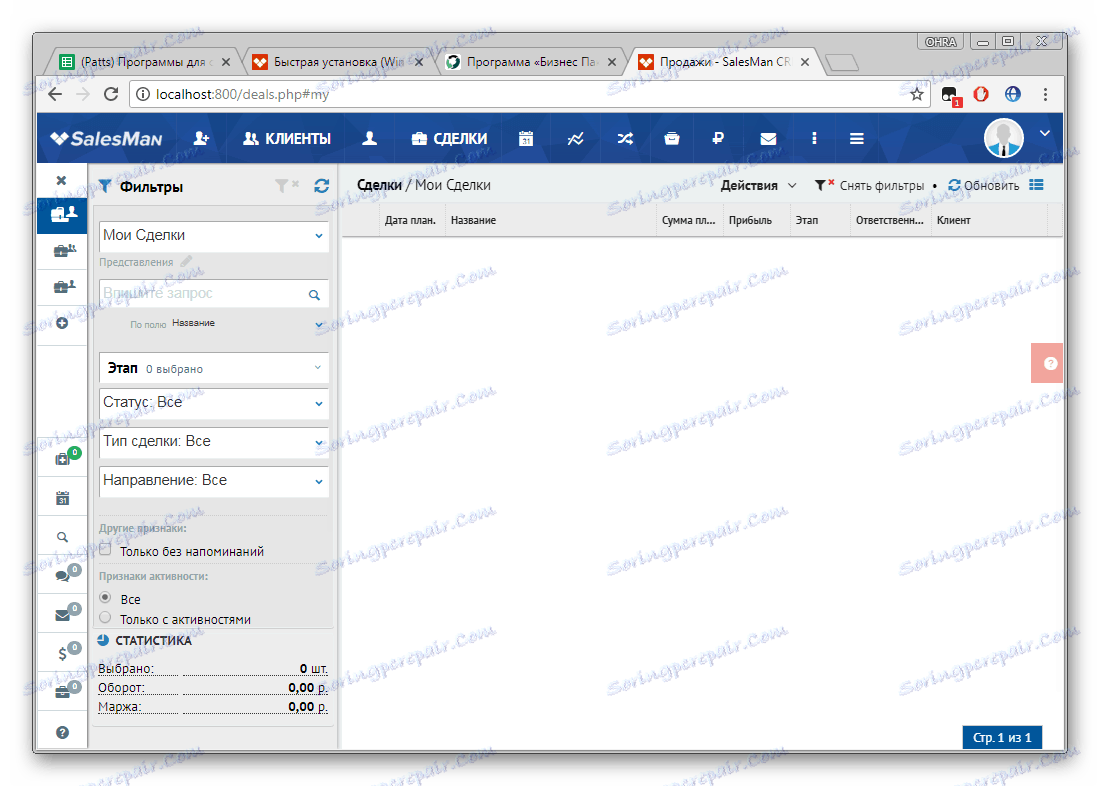1100x786 pixels.
Task: Refresh filters using the circular arrows icon
Action: (x=321, y=185)
